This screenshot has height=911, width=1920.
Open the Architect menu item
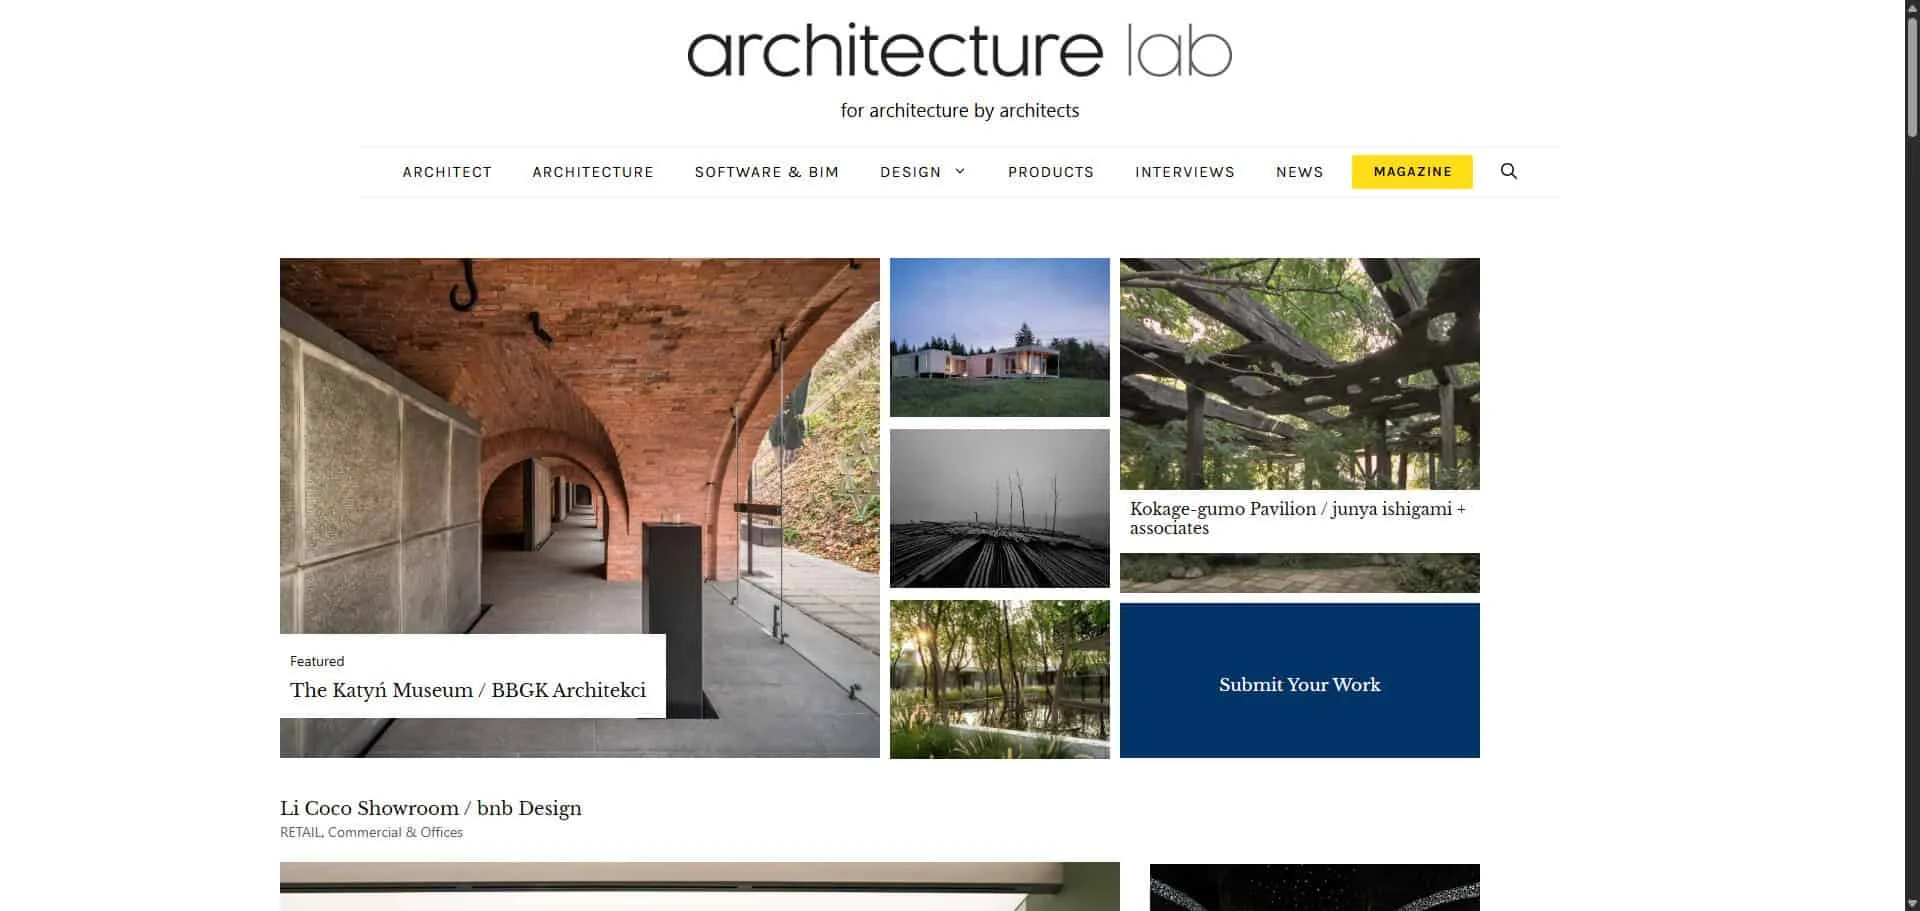coord(447,172)
